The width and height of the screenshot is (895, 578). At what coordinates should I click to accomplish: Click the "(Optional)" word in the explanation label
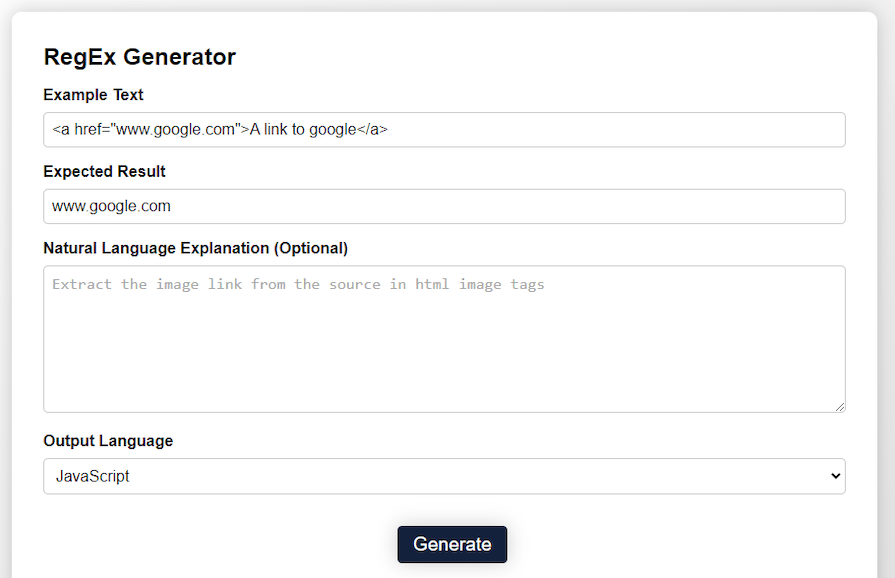click(311, 248)
